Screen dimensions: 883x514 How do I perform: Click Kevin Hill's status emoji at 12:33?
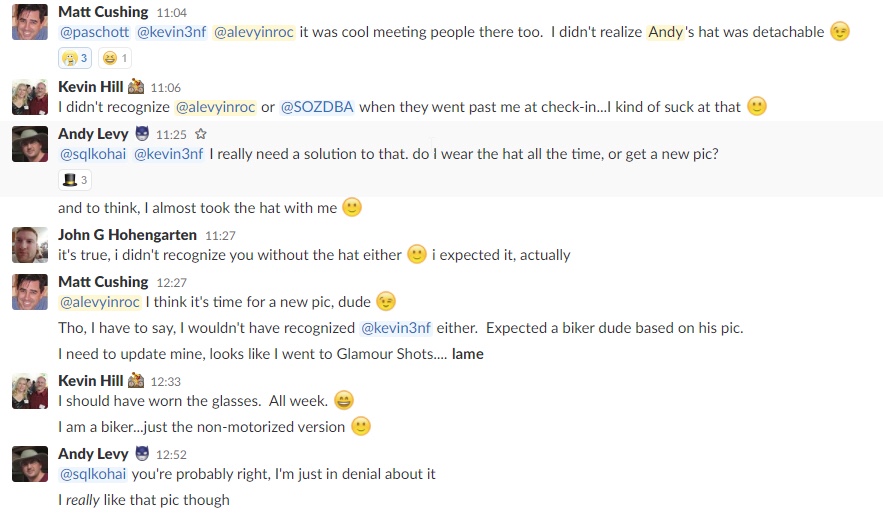pyautogui.click(x=136, y=381)
